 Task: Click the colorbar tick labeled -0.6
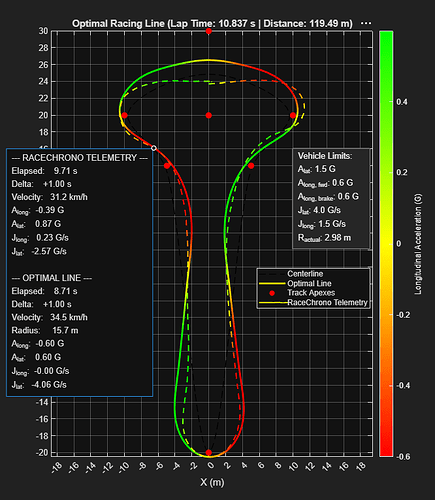[x=403, y=456]
